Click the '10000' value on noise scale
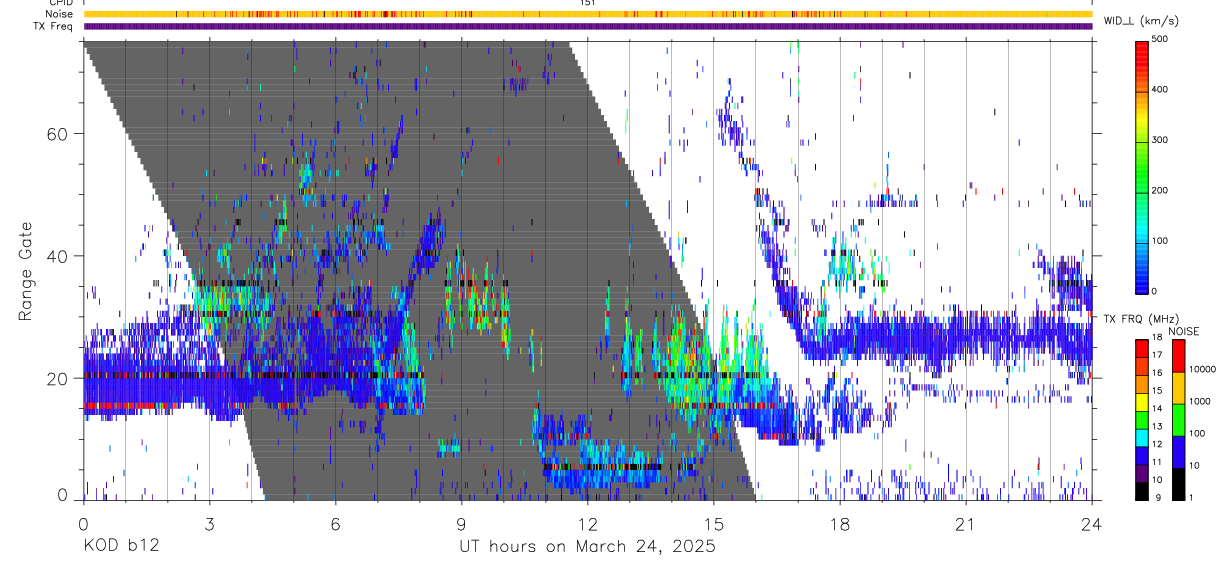Viewport: 1228px width, 567px height. [x=1202, y=370]
